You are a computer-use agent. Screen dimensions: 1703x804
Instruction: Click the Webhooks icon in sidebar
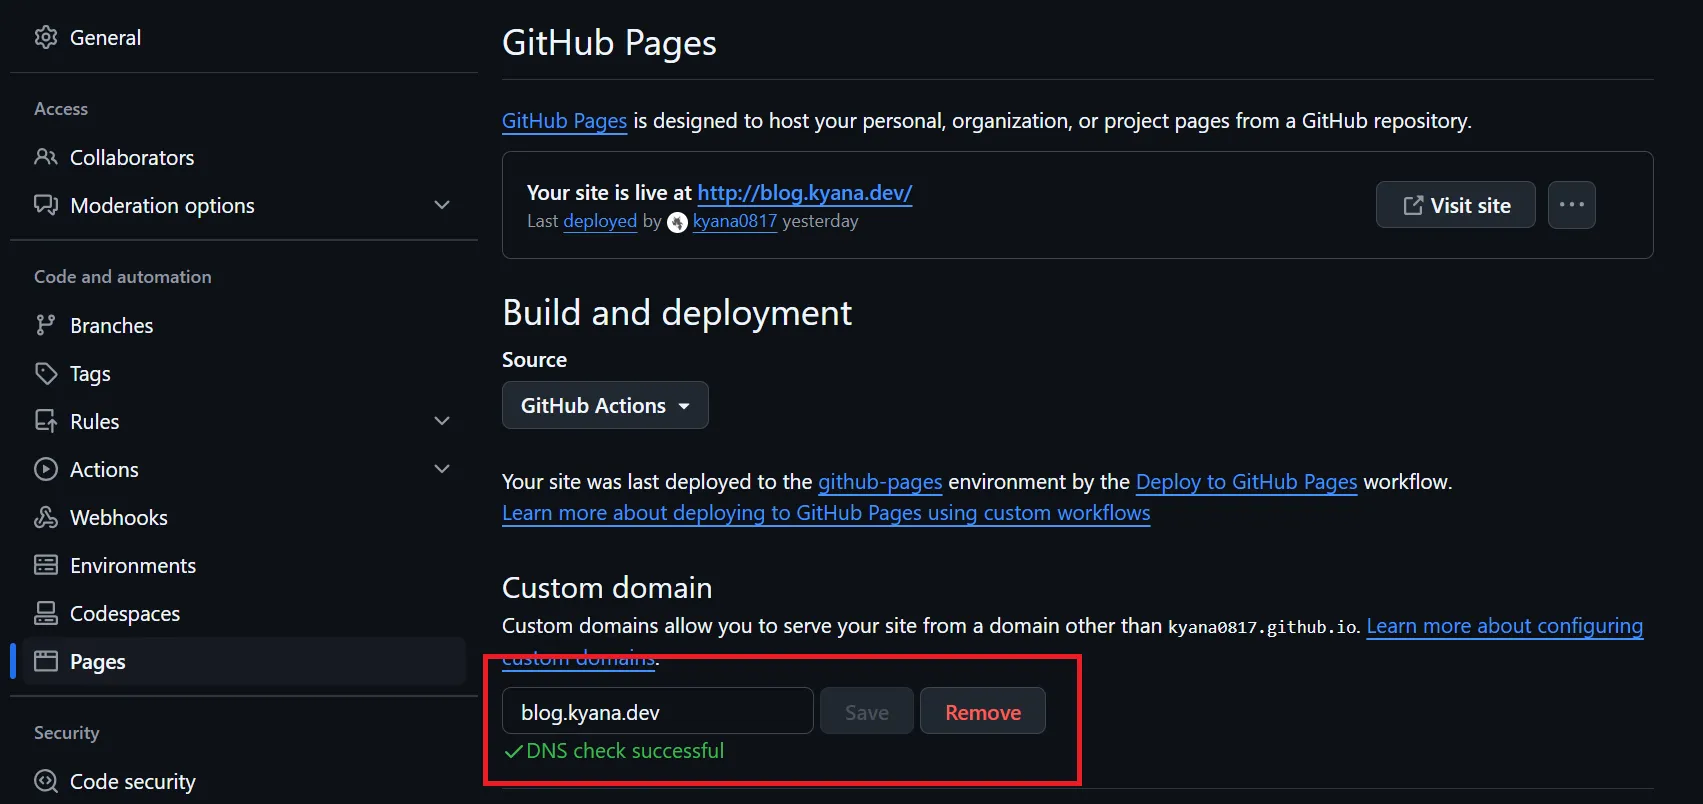(45, 517)
